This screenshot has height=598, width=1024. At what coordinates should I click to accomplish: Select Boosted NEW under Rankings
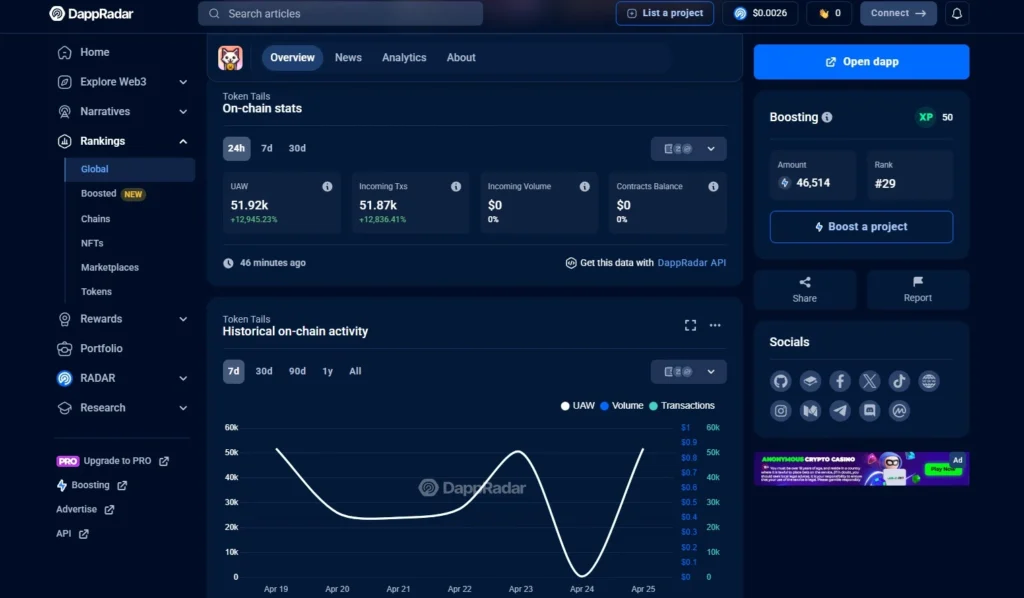pyautogui.click(x=112, y=193)
